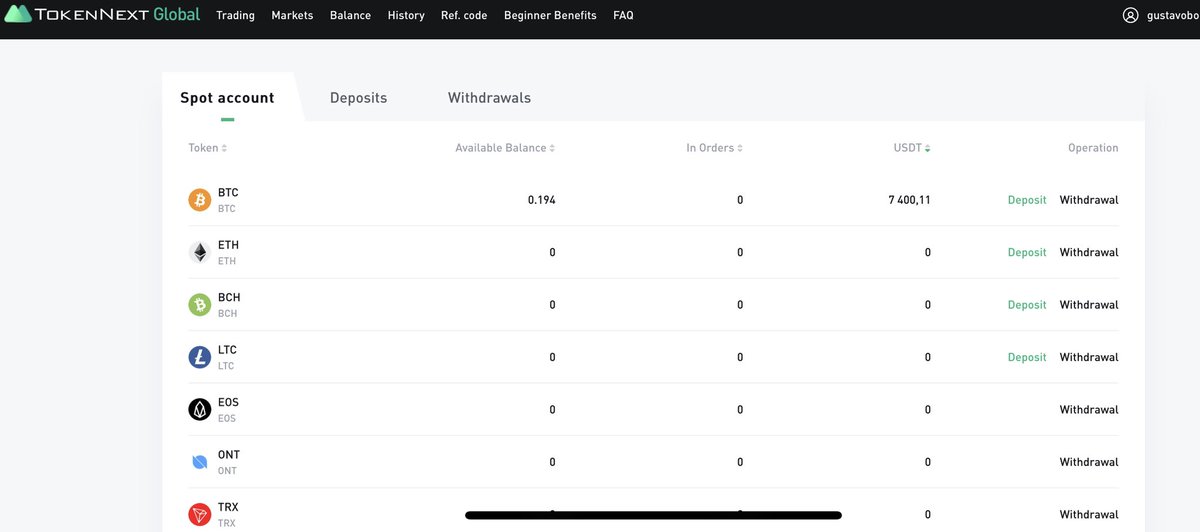This screenshot has height=532, width=1200.
Task: Click the BTC coin icon
Action: [x=200, y=200]
